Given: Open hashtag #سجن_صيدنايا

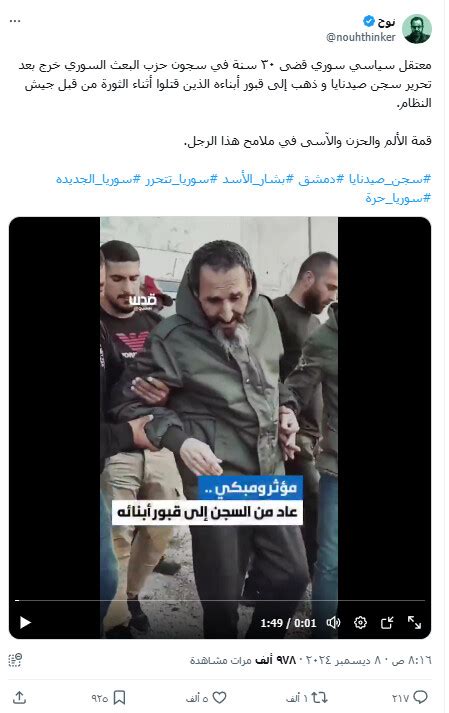Looking at the screenshot, I should coord(389,179).
